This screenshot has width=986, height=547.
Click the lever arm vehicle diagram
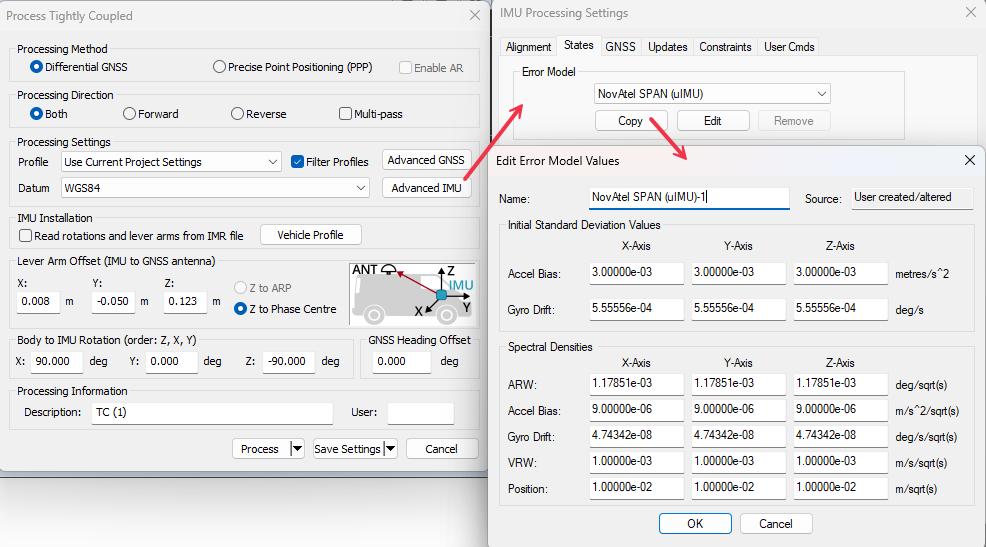point(412,294)
